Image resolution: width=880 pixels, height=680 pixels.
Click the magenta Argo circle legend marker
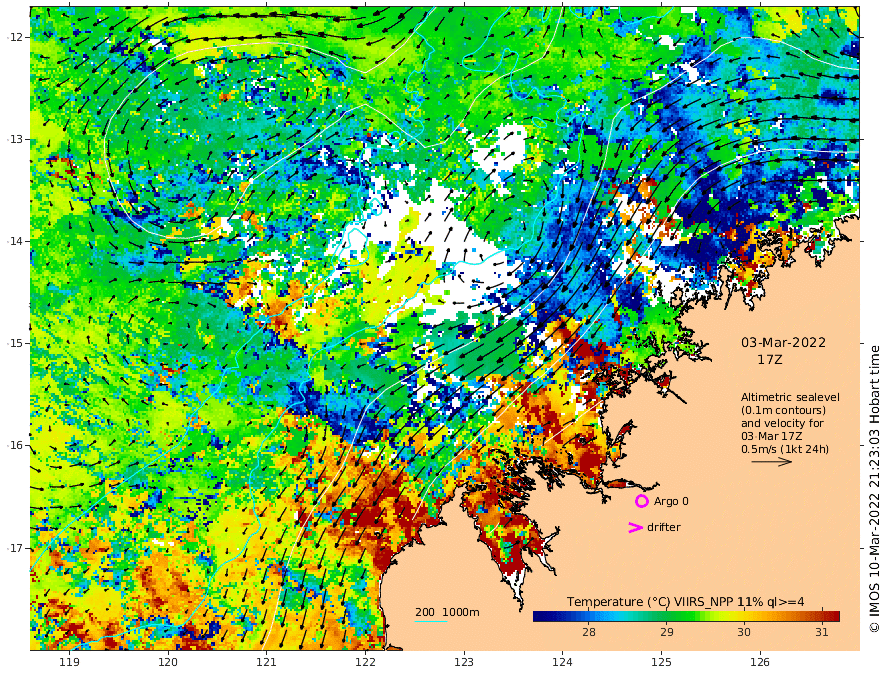[x=641, y=501]
